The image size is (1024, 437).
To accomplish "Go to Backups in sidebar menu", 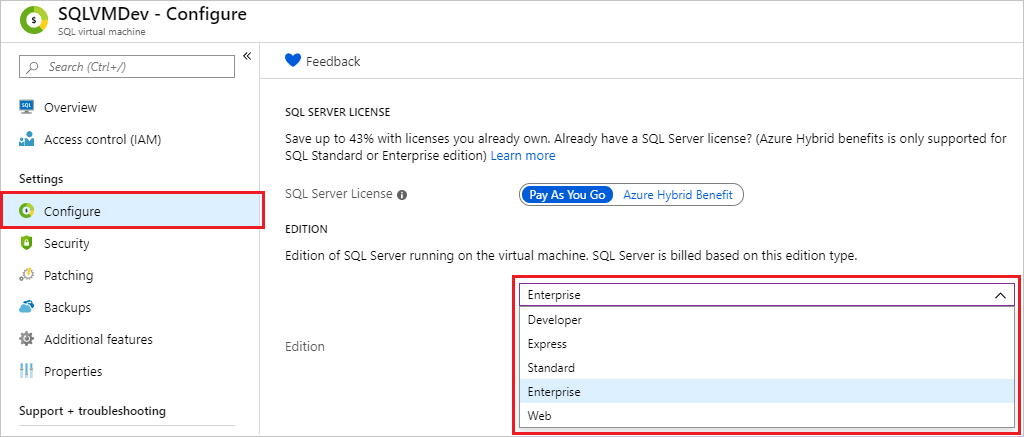I will pyautogui.click(x=67, y=307).
